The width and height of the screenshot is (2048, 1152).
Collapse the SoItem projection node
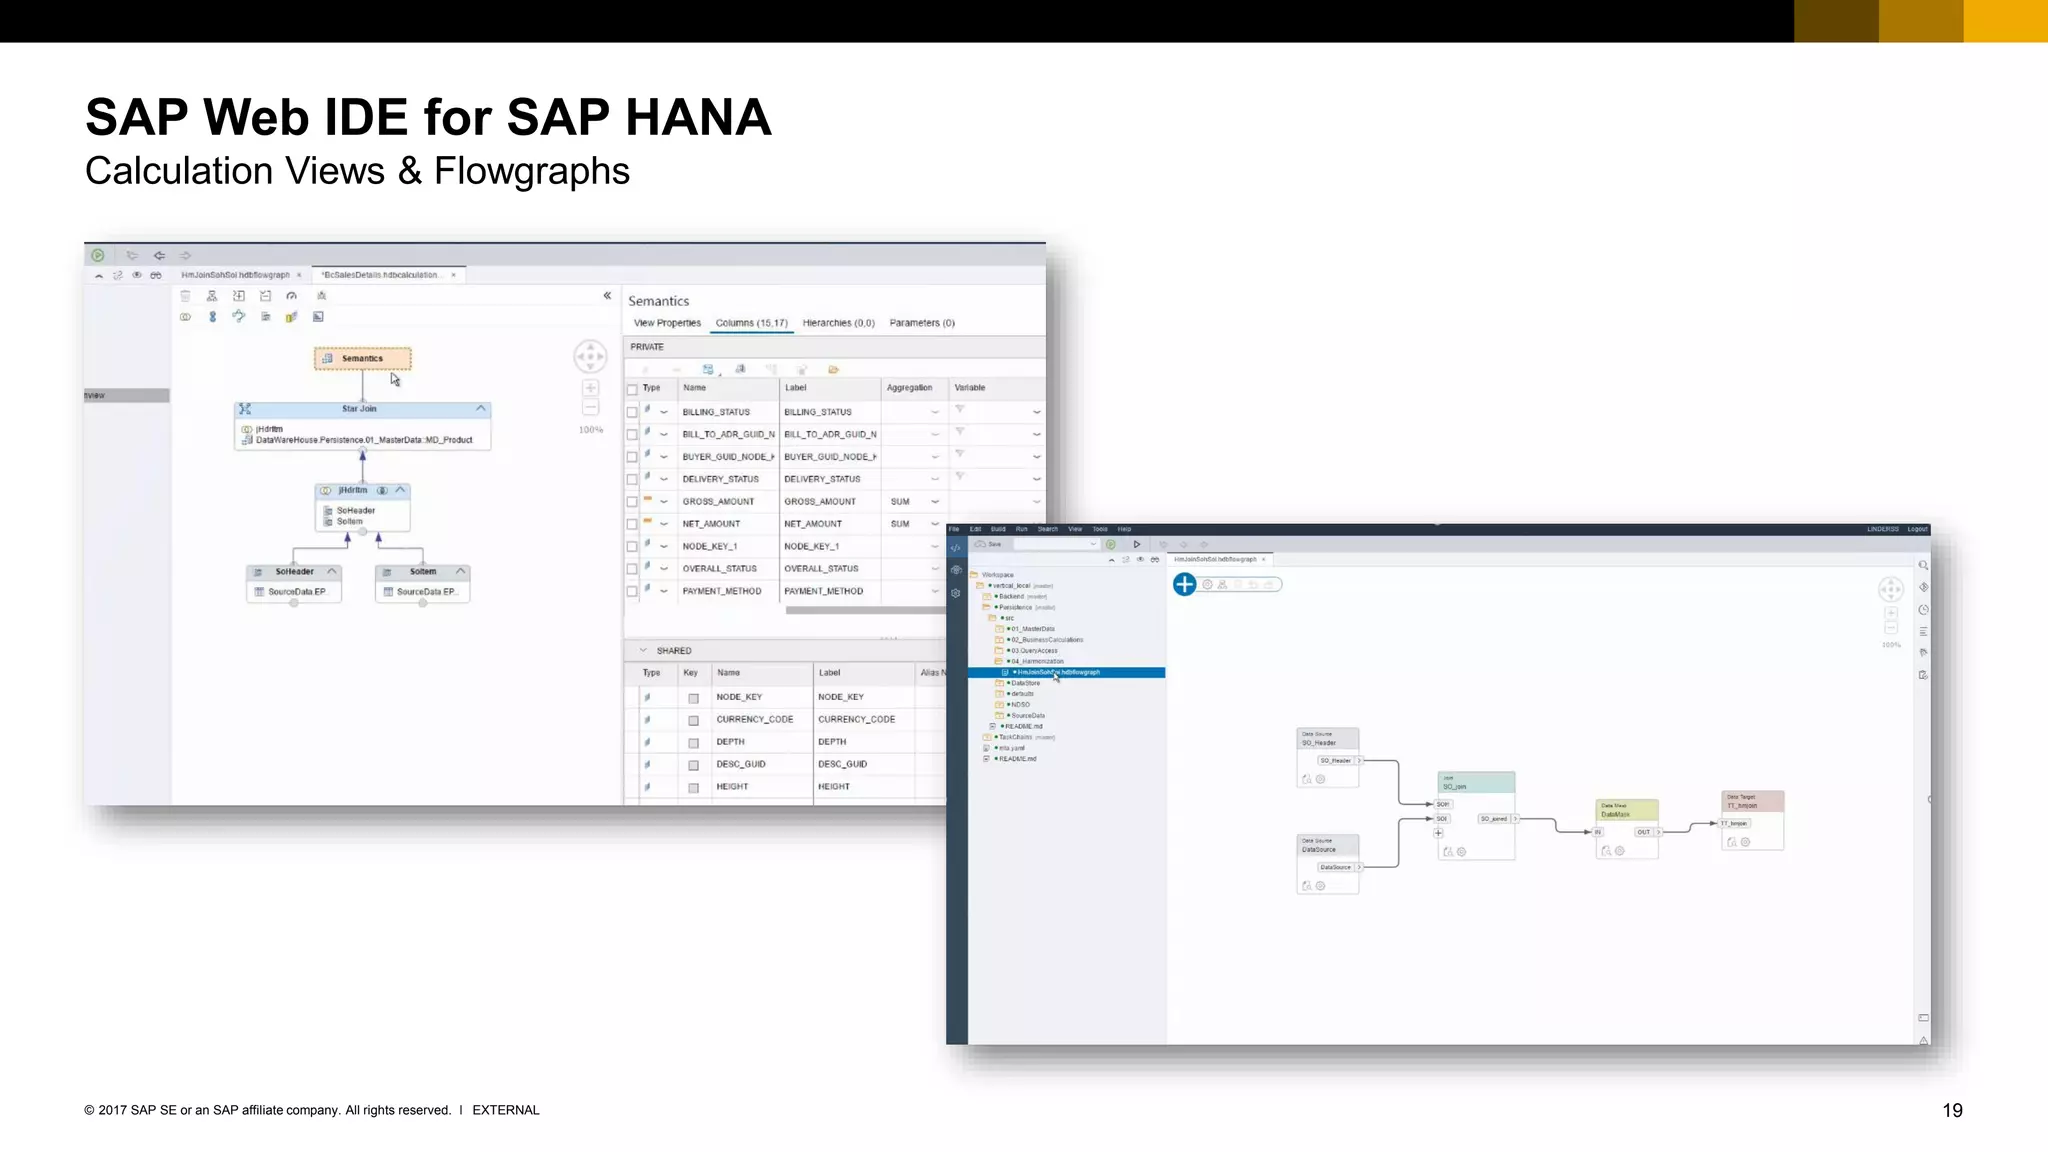click(x=460, y=572)
